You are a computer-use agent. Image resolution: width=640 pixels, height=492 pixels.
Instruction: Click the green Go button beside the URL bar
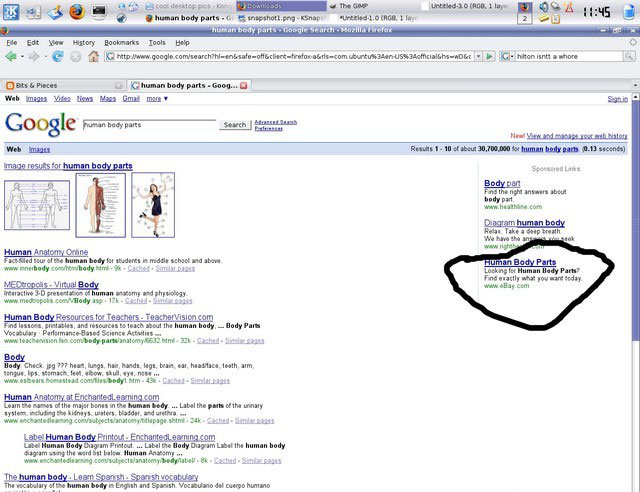[x=489, y=56]
